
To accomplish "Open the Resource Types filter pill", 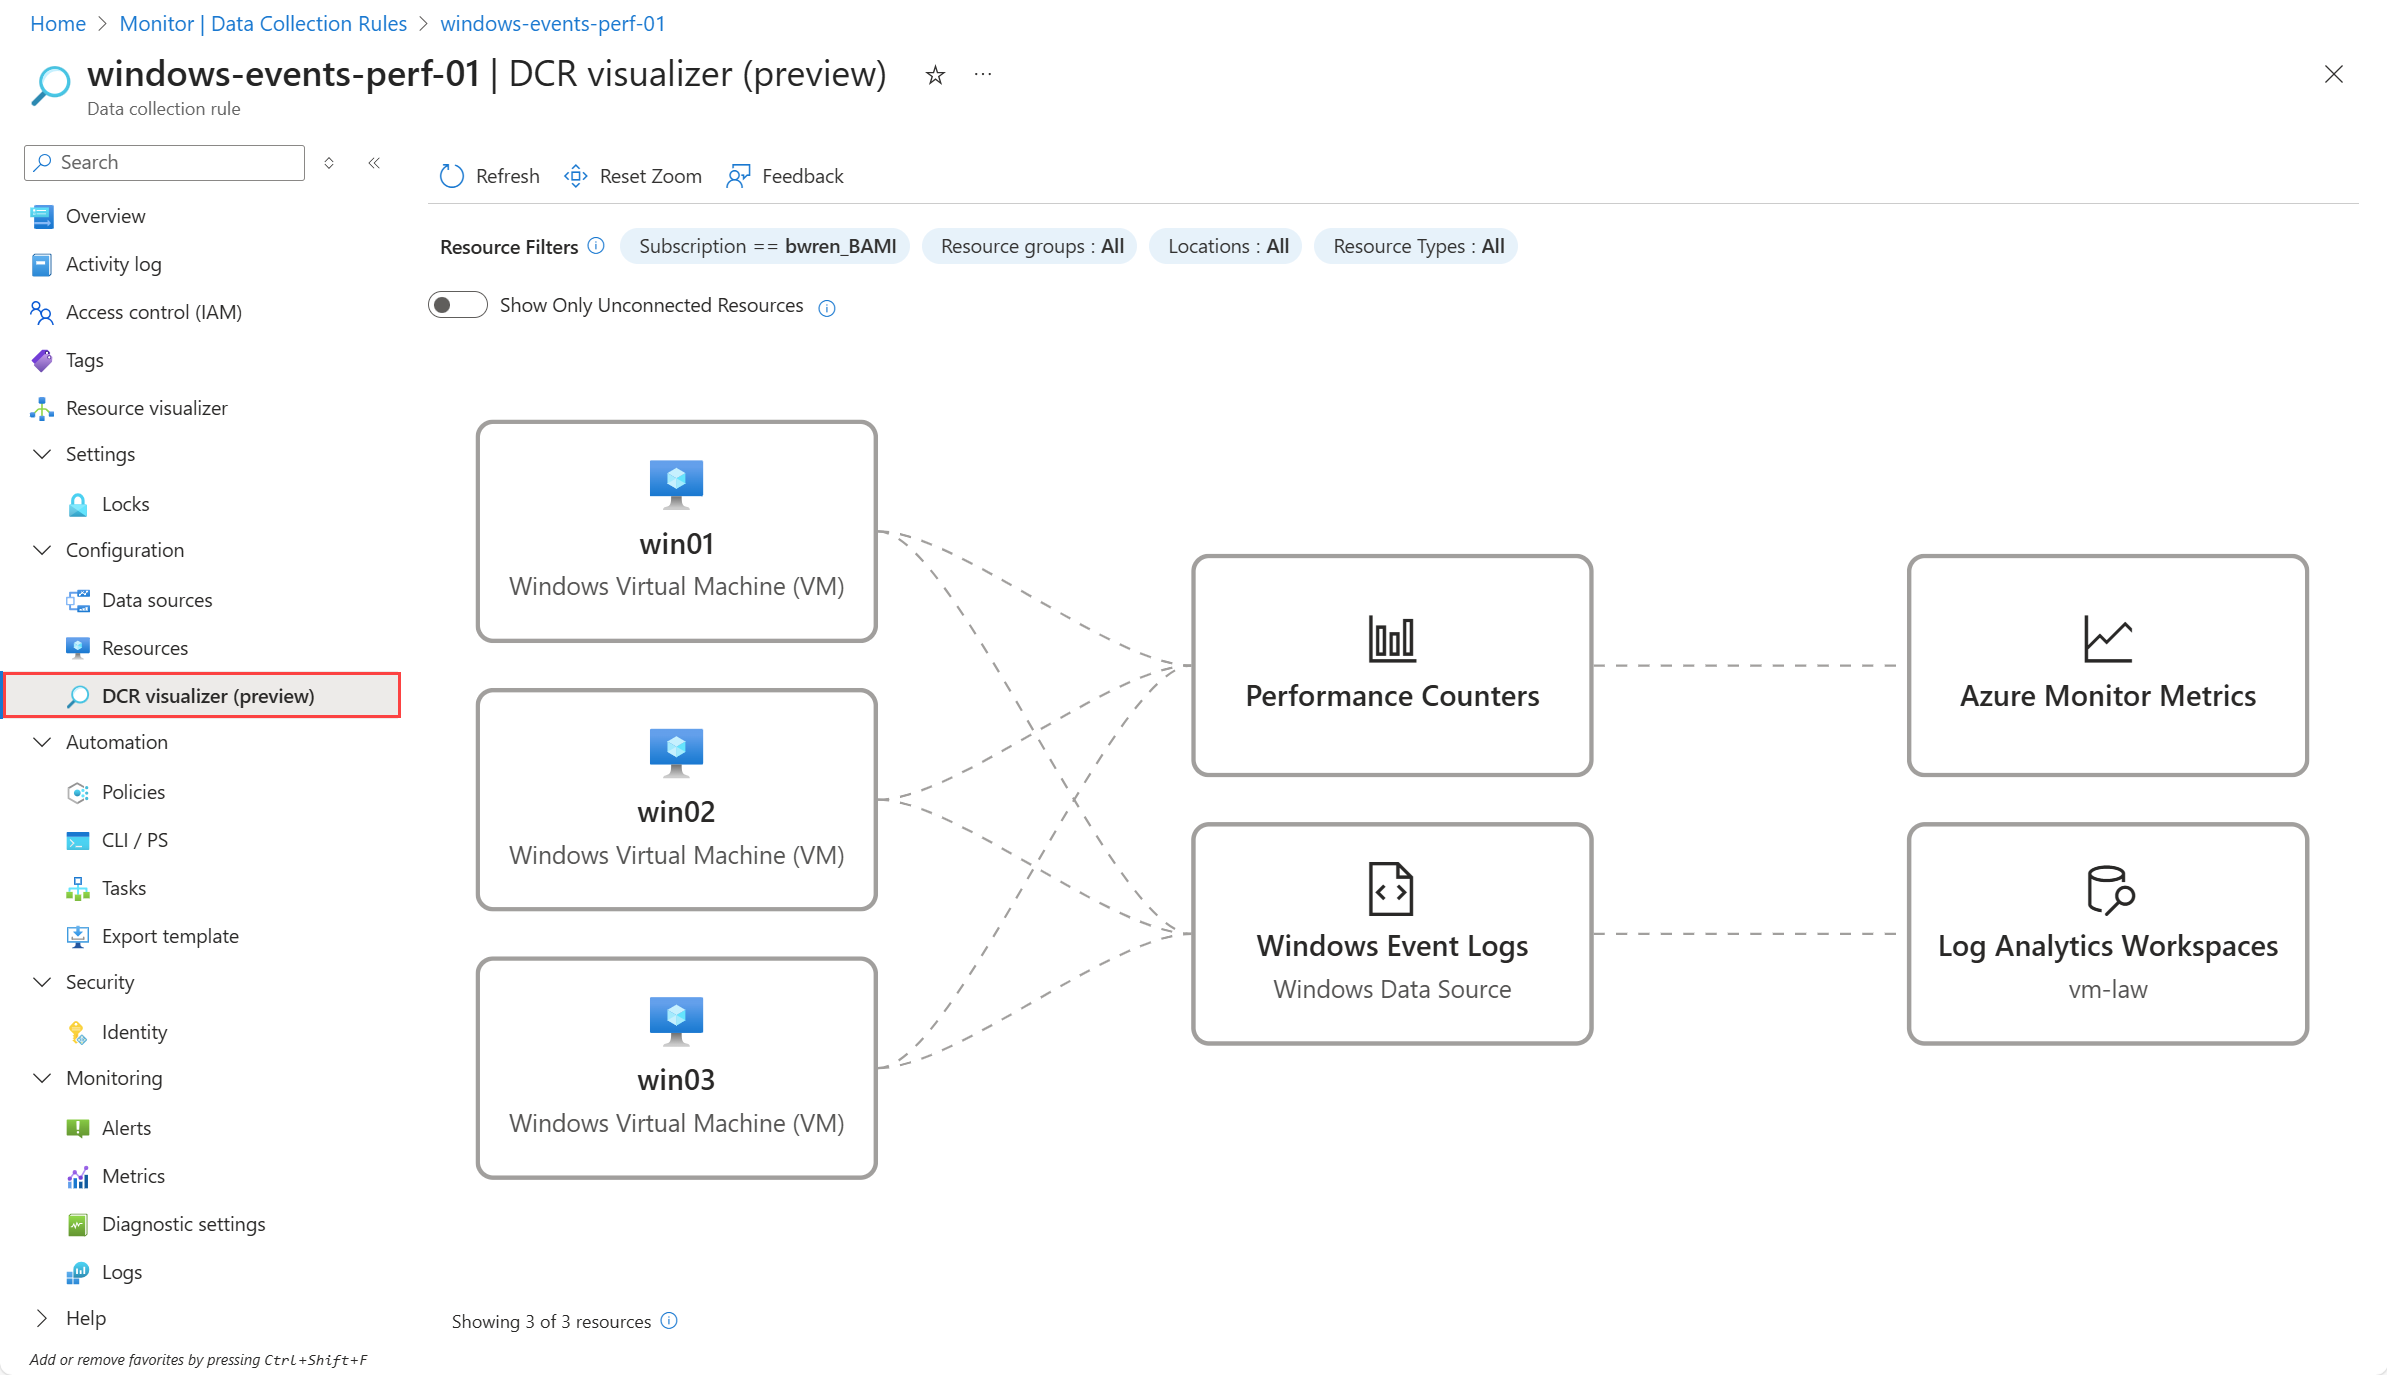I will [1416, 246].
